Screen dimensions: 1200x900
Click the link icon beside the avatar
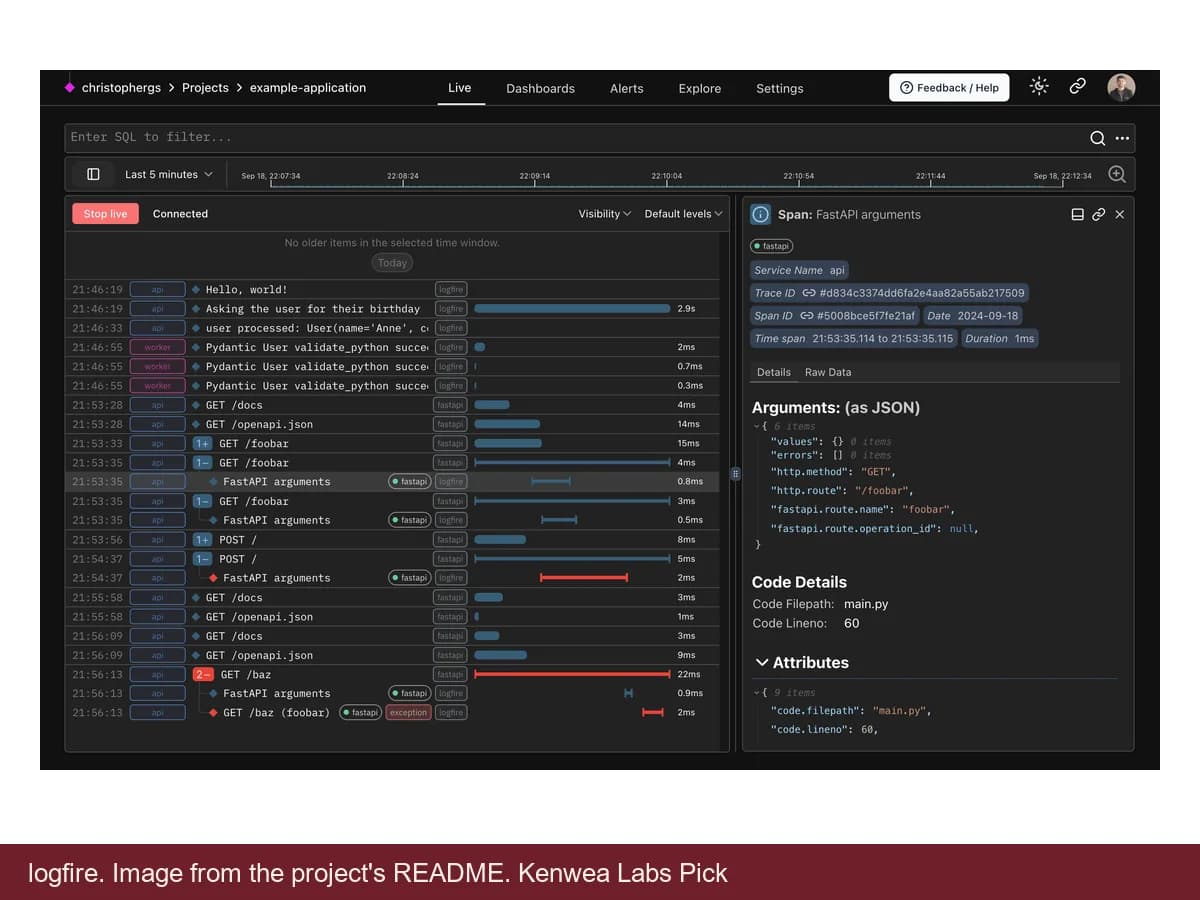coord(1078,87)
